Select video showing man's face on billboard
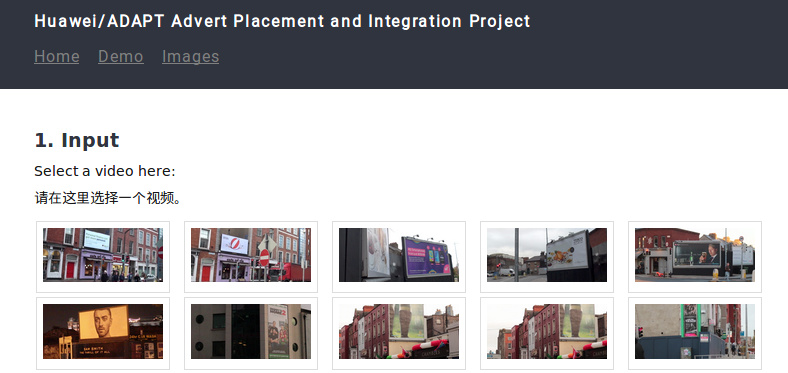 click(695, 256)
